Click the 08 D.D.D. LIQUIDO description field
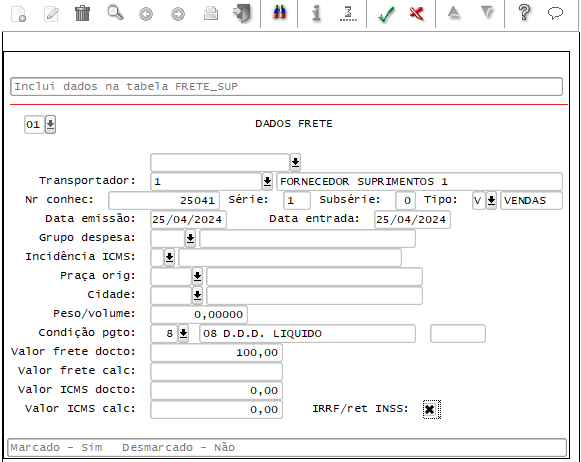Viewport: 581px width, 462px height. pyautogui.click(x=308, y=334)
